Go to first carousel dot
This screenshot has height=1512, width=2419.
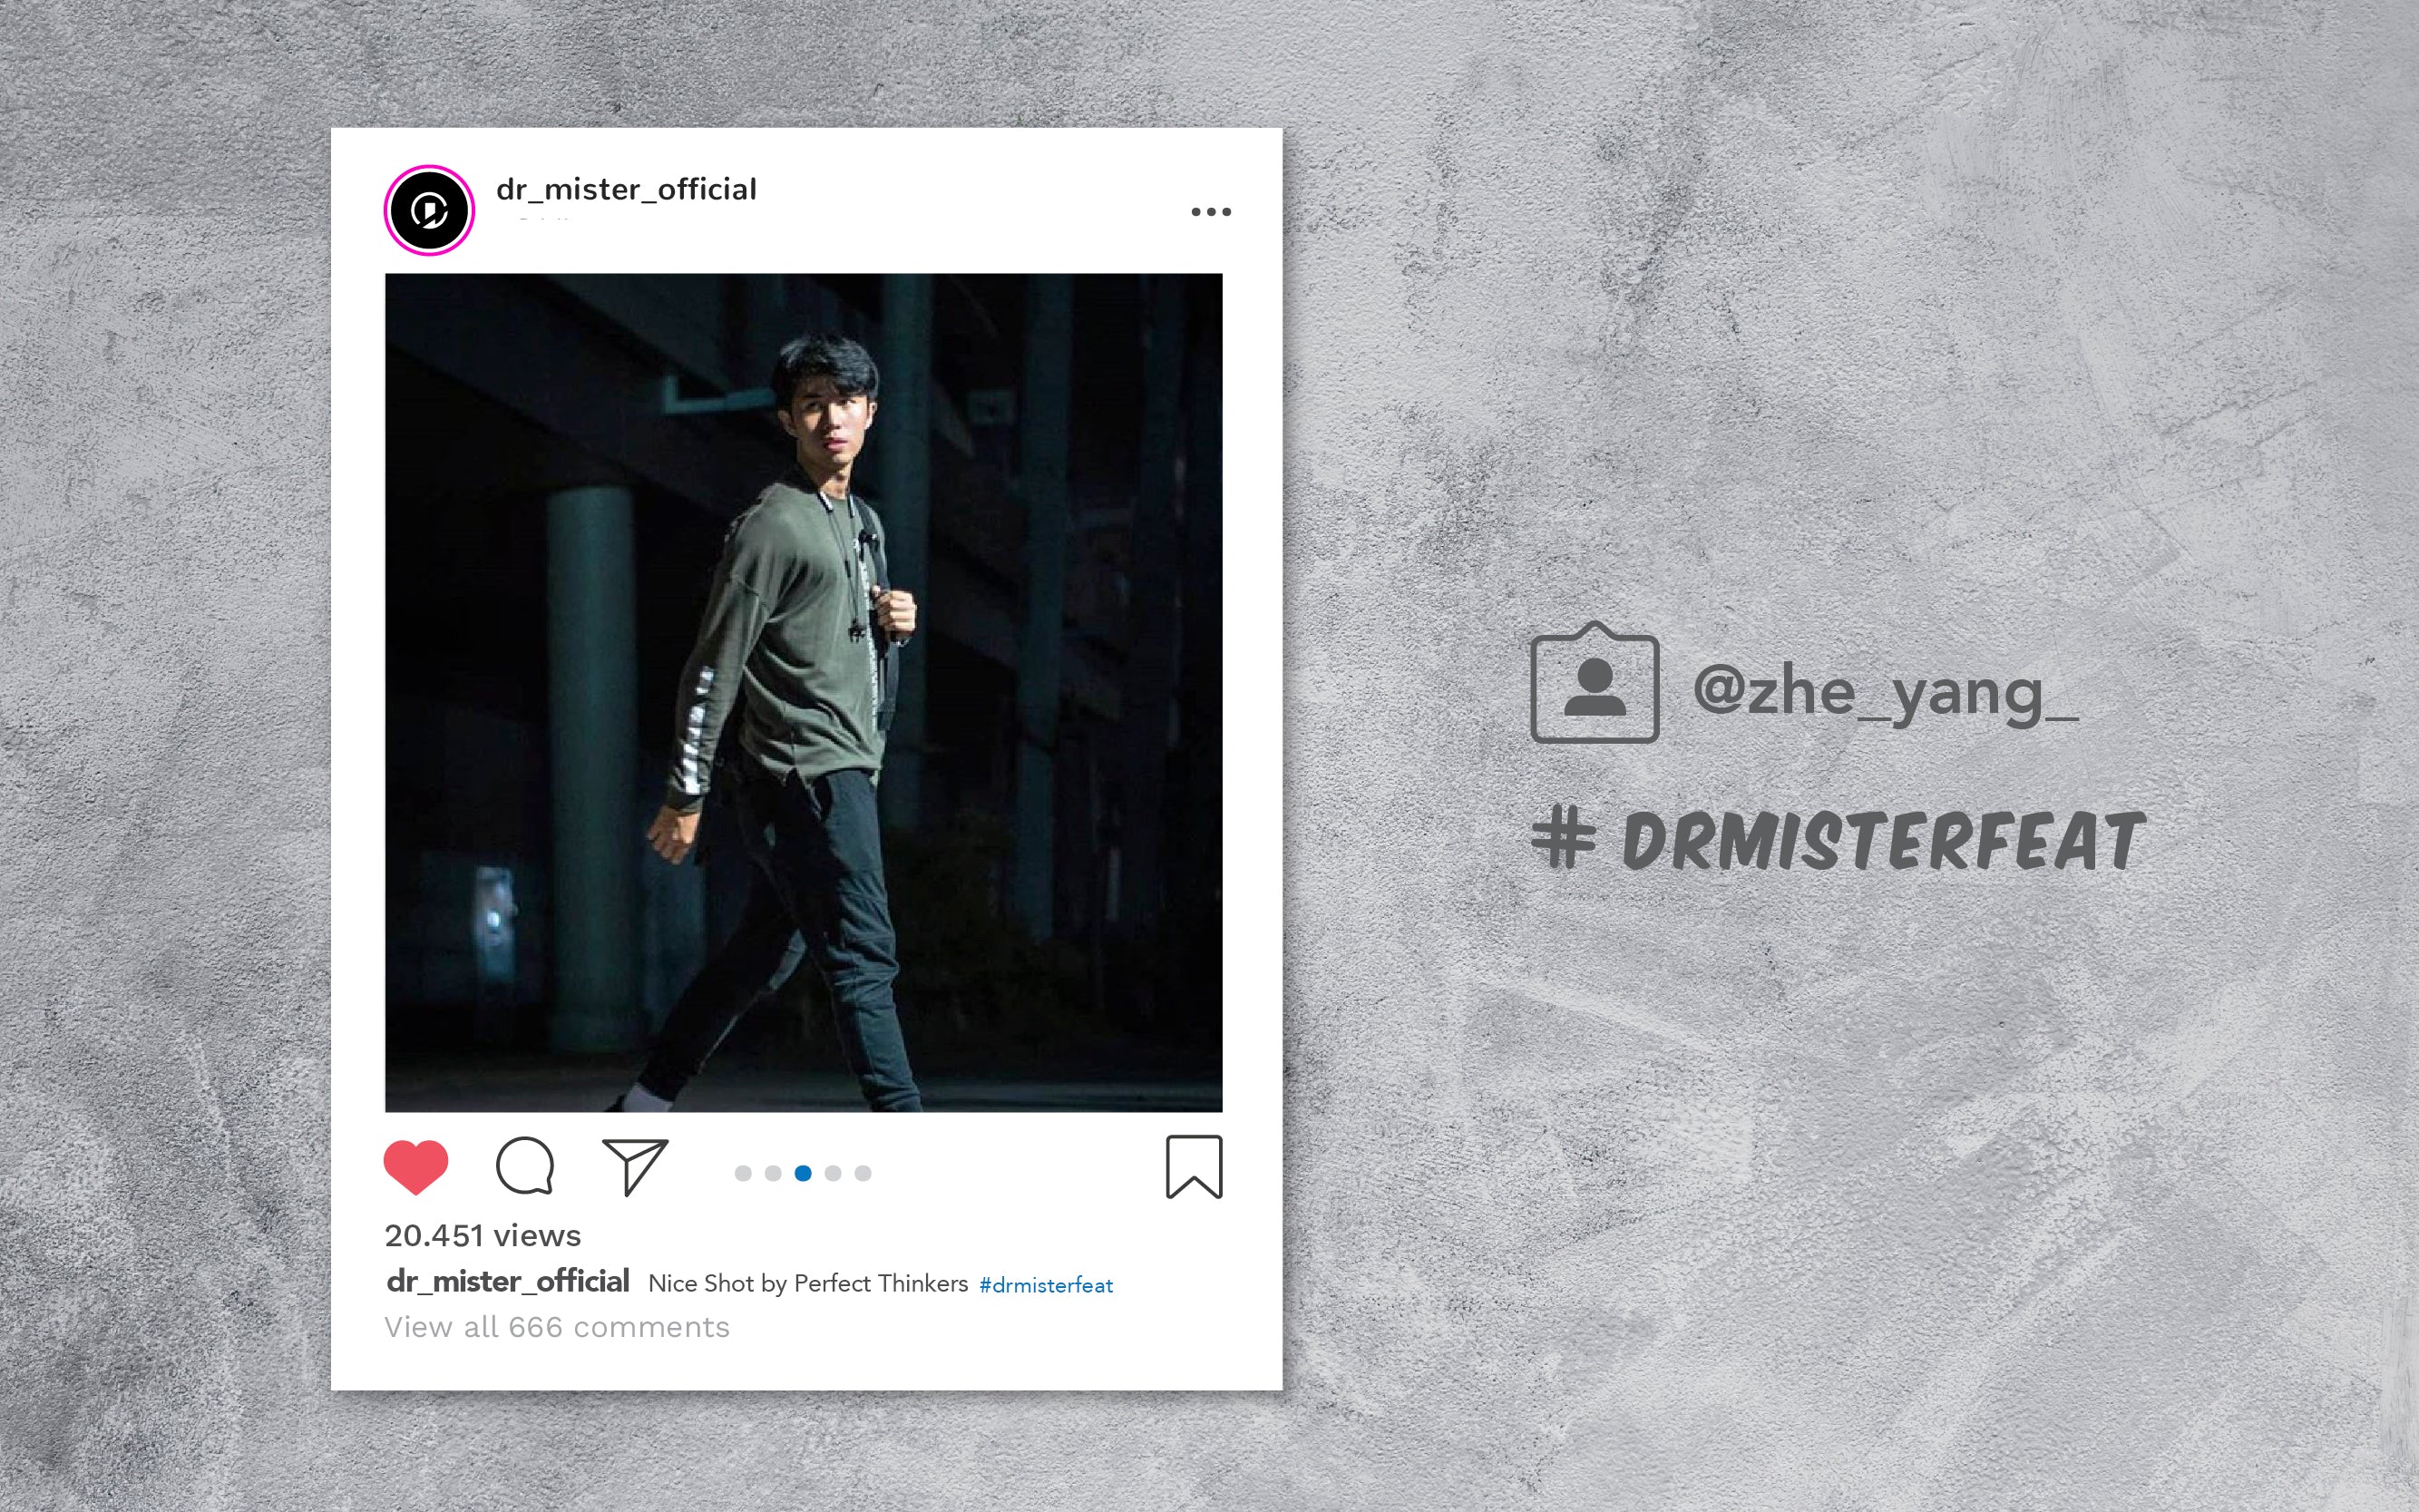743,1173
